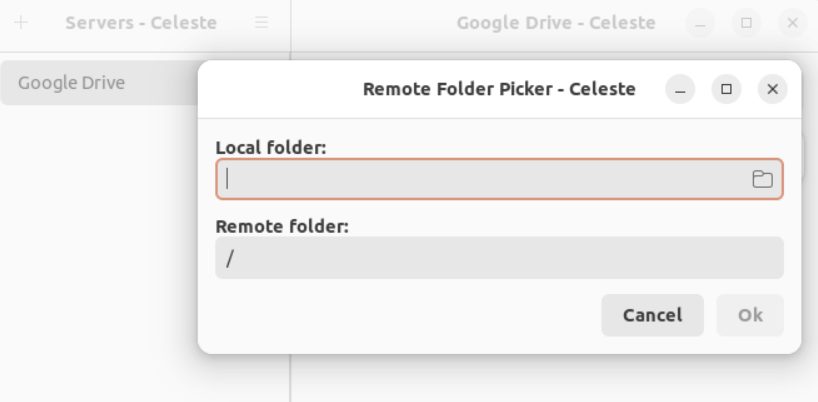818x402 pixels.
Task: Open the Servers window hamburger menu
Action: (261, 22)
